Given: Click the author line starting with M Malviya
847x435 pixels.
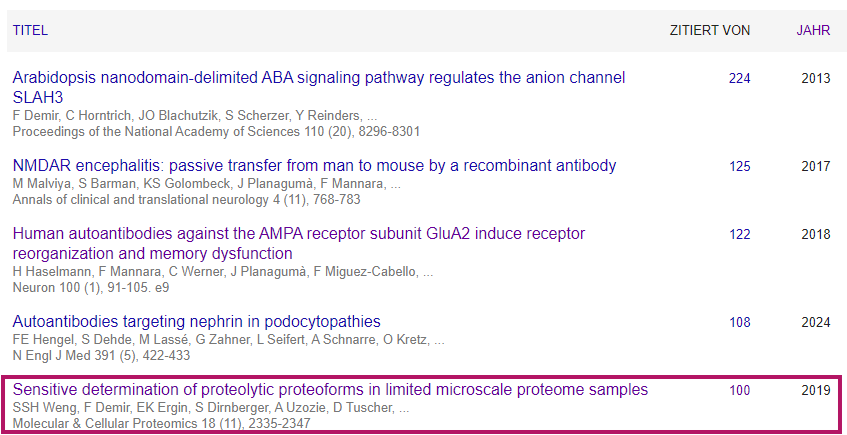Looking at the screenshot, I should [206, 184].
